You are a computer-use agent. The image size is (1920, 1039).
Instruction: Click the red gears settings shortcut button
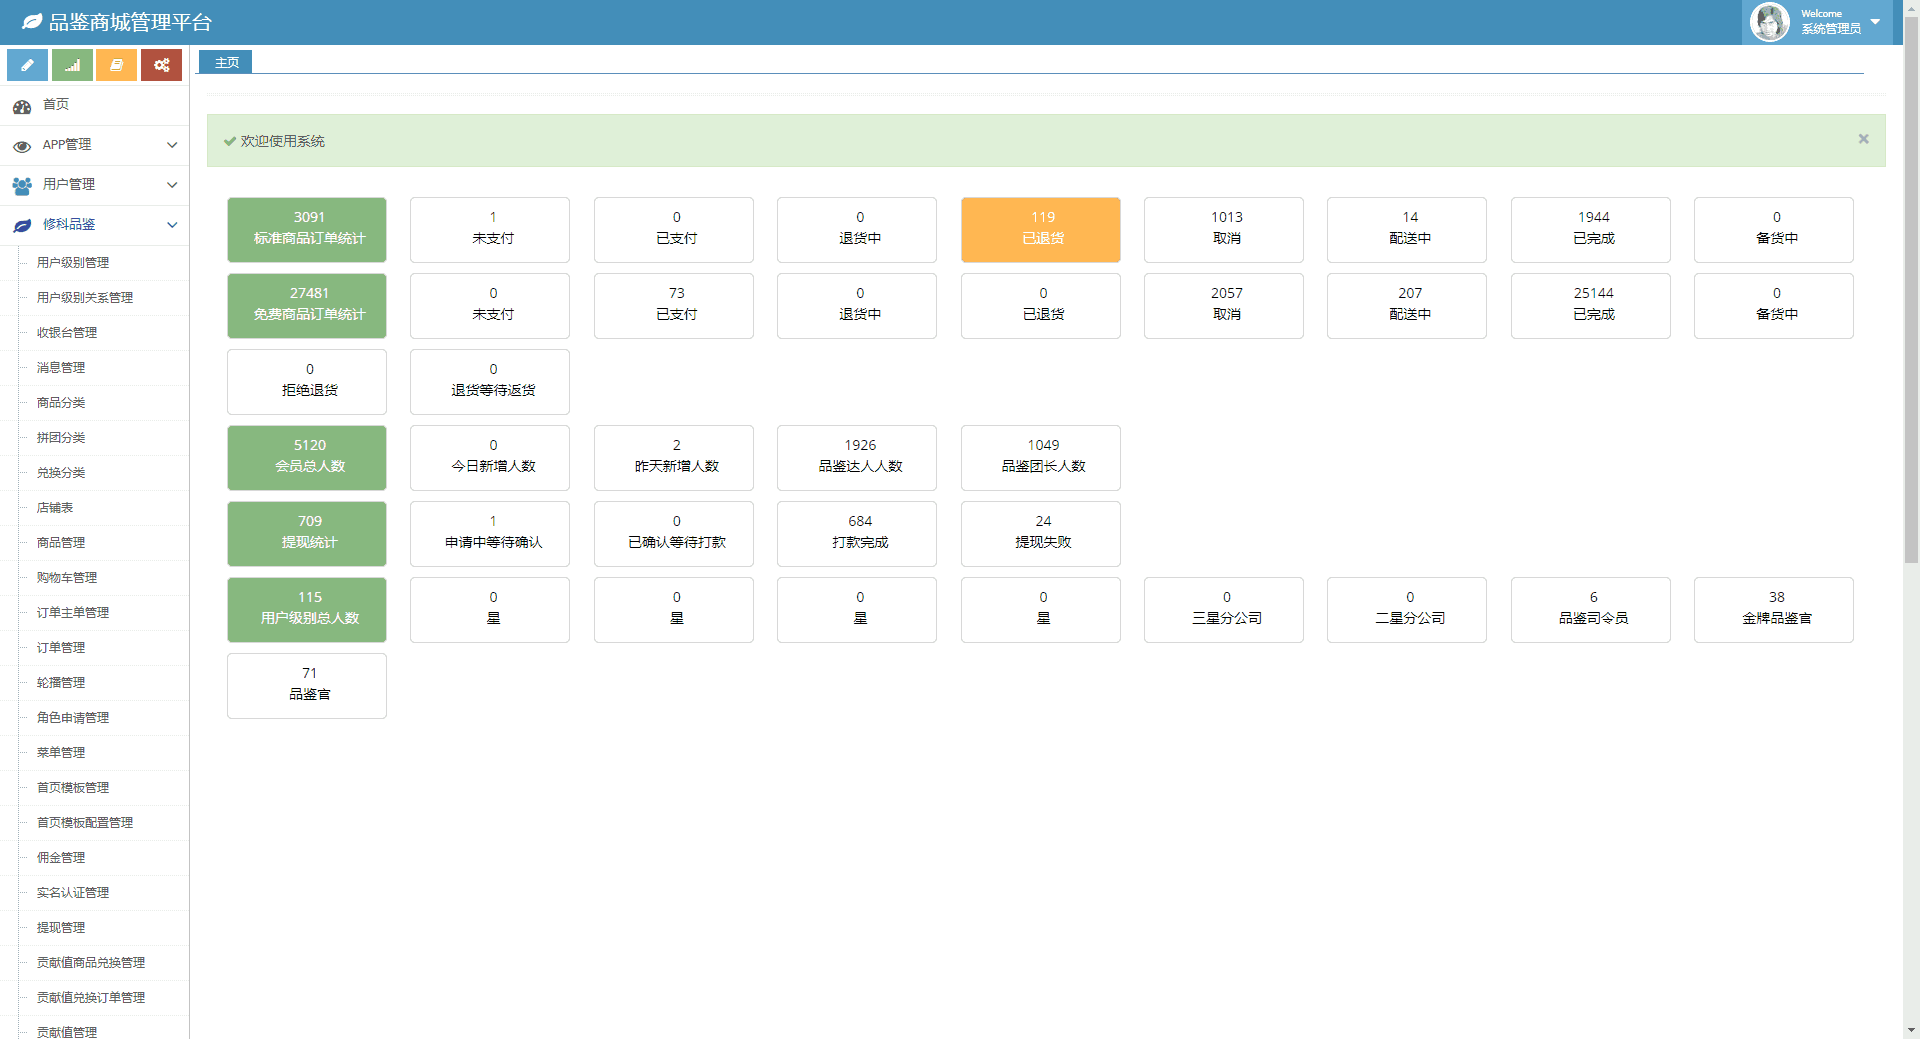(x=161, y=65)
